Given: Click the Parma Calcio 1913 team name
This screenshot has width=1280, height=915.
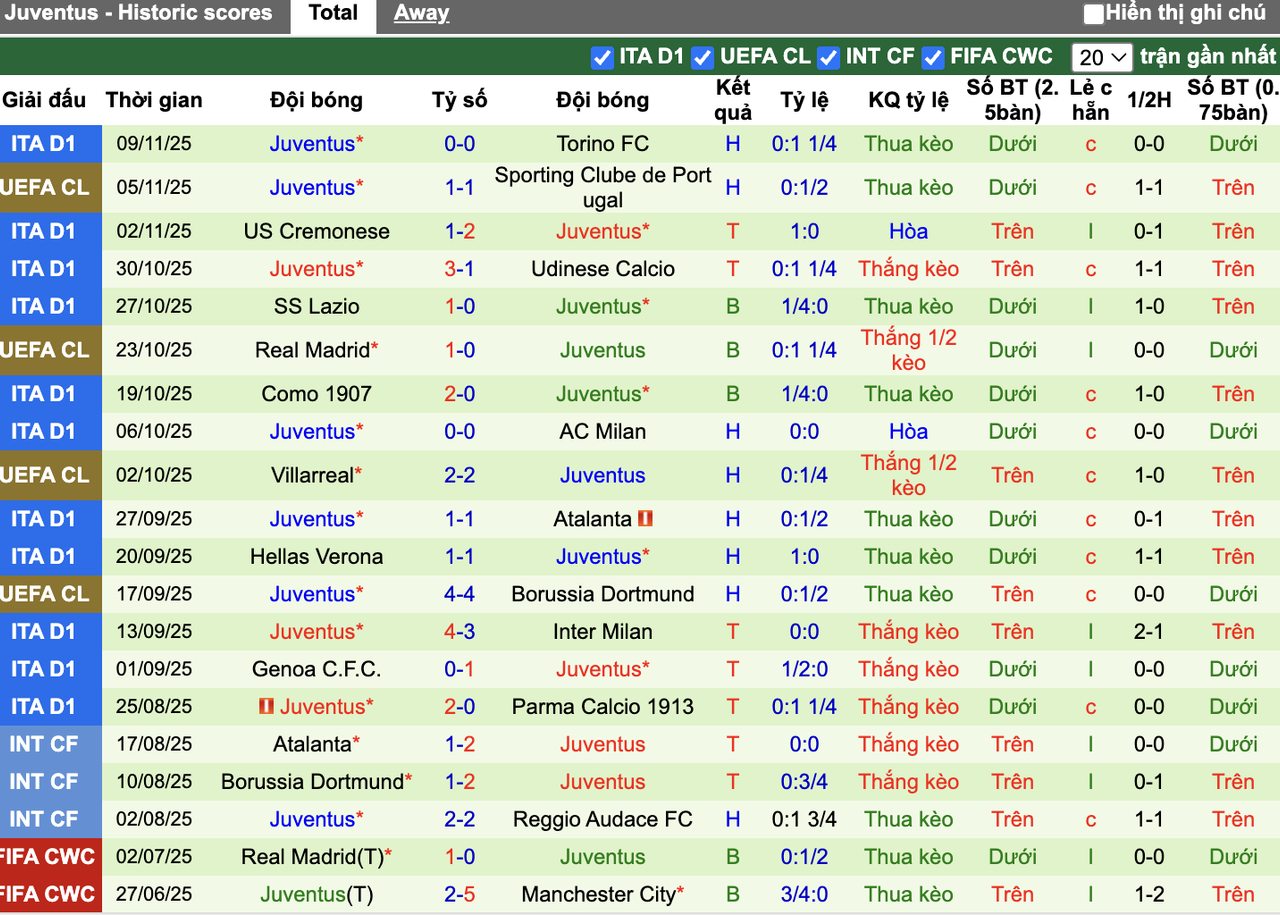Looking at the screenshot, I should tap(603, 707).
